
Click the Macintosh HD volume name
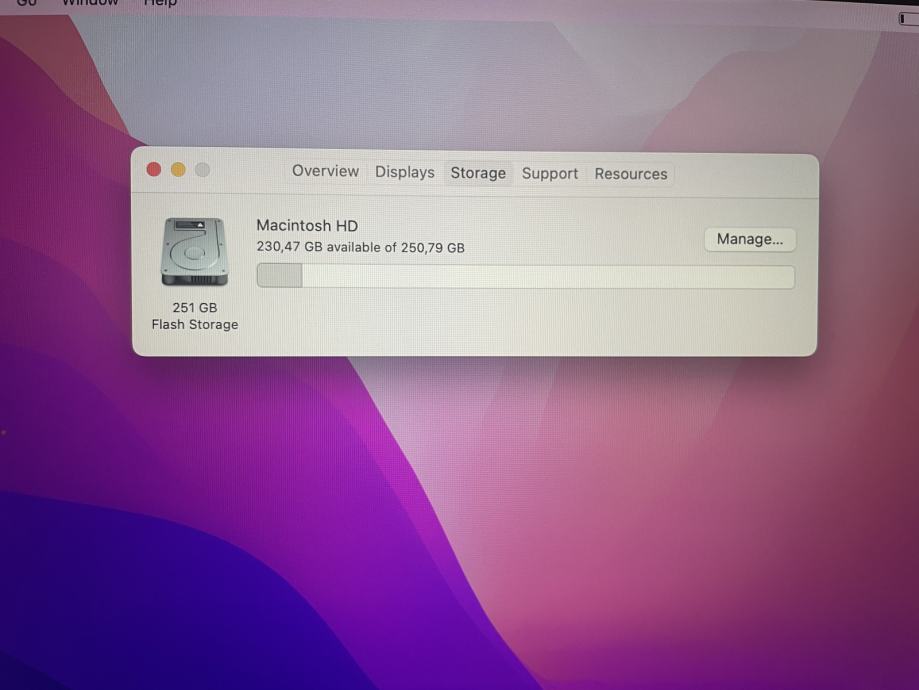[307, 225]
